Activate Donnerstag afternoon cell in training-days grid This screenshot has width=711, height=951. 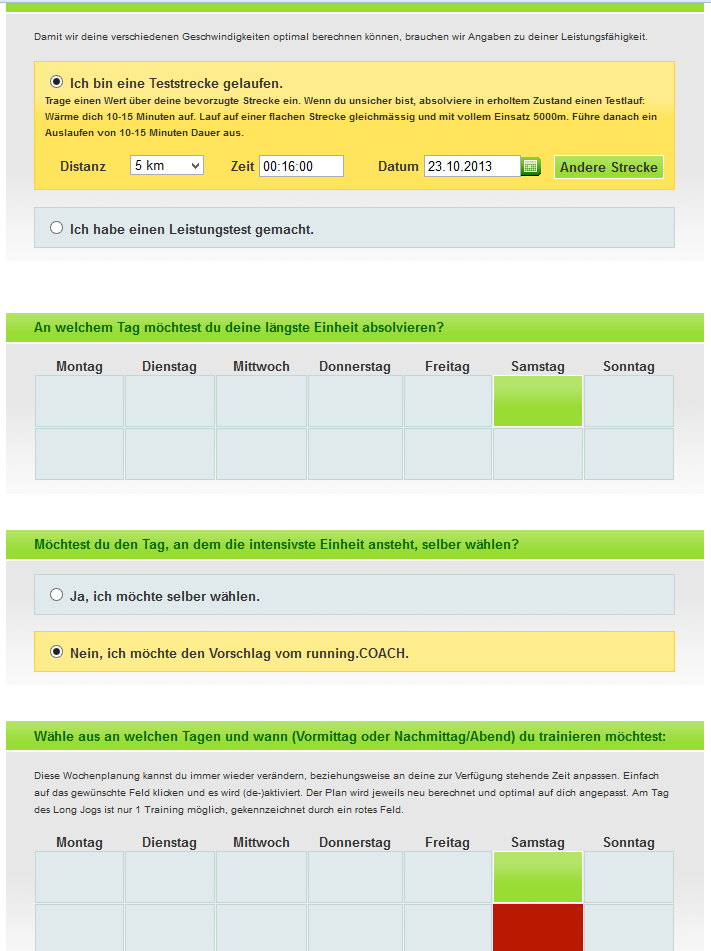coord(356,928)
